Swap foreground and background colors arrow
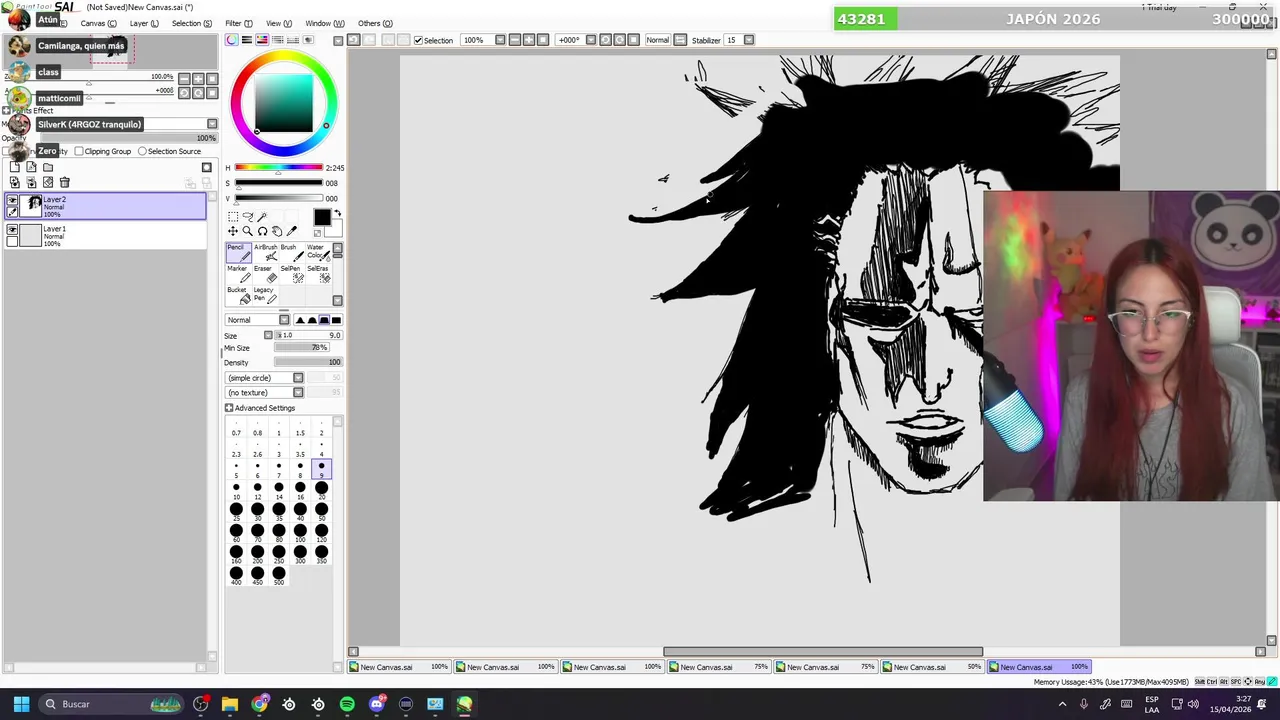The width and height of the screenshot is (1280, 720). [x=337, y=214]
